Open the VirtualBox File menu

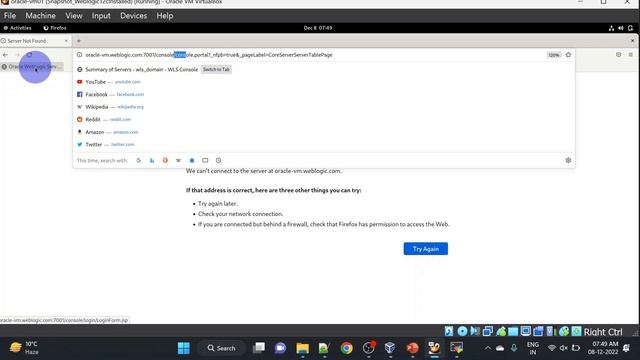10,16
